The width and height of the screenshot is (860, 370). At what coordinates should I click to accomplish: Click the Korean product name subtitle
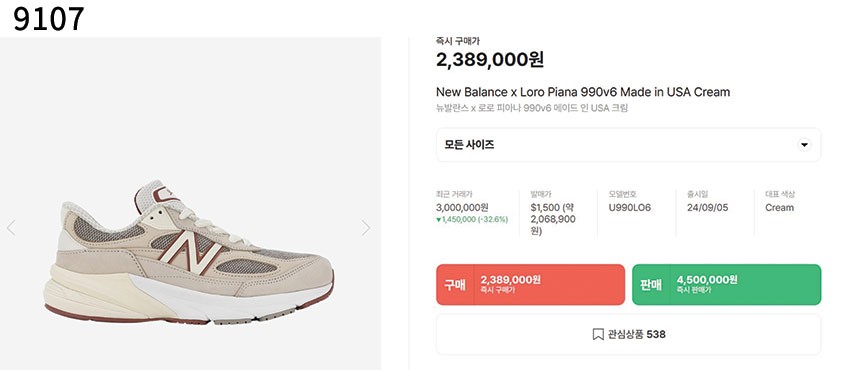(x=531, y=108)
